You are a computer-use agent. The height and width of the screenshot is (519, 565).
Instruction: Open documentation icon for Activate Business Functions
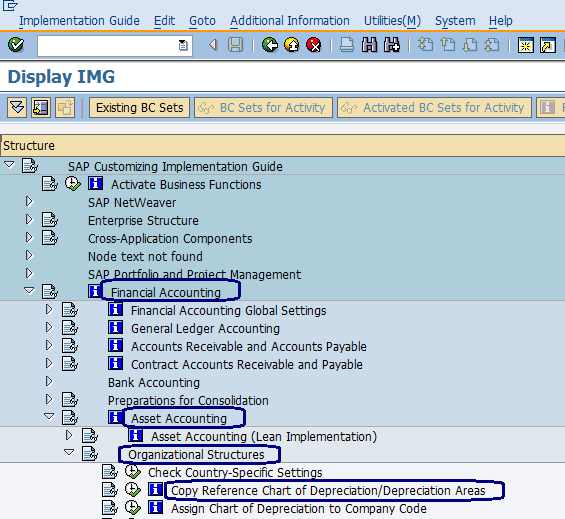tap(50, 184)
